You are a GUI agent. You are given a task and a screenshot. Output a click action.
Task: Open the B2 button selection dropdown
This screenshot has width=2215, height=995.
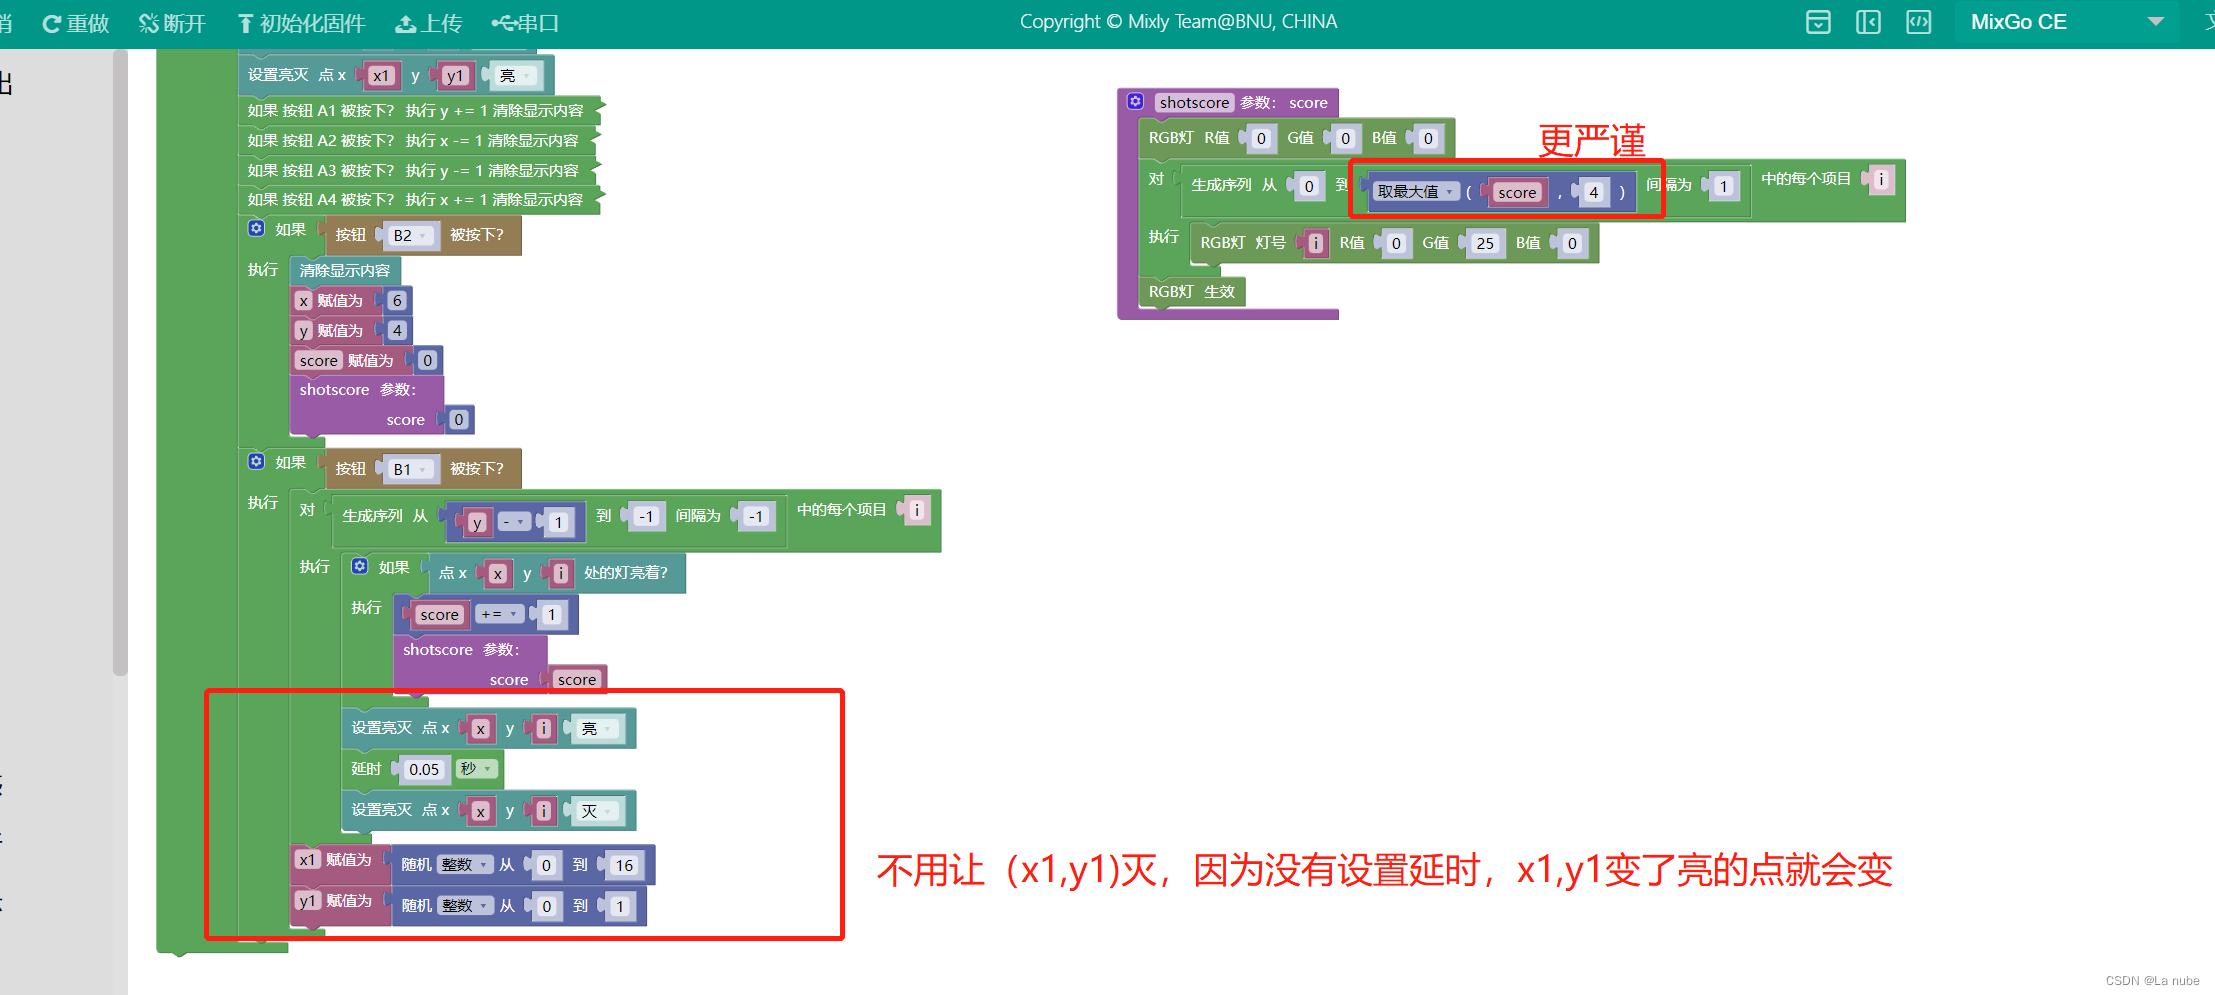point(411,235)
